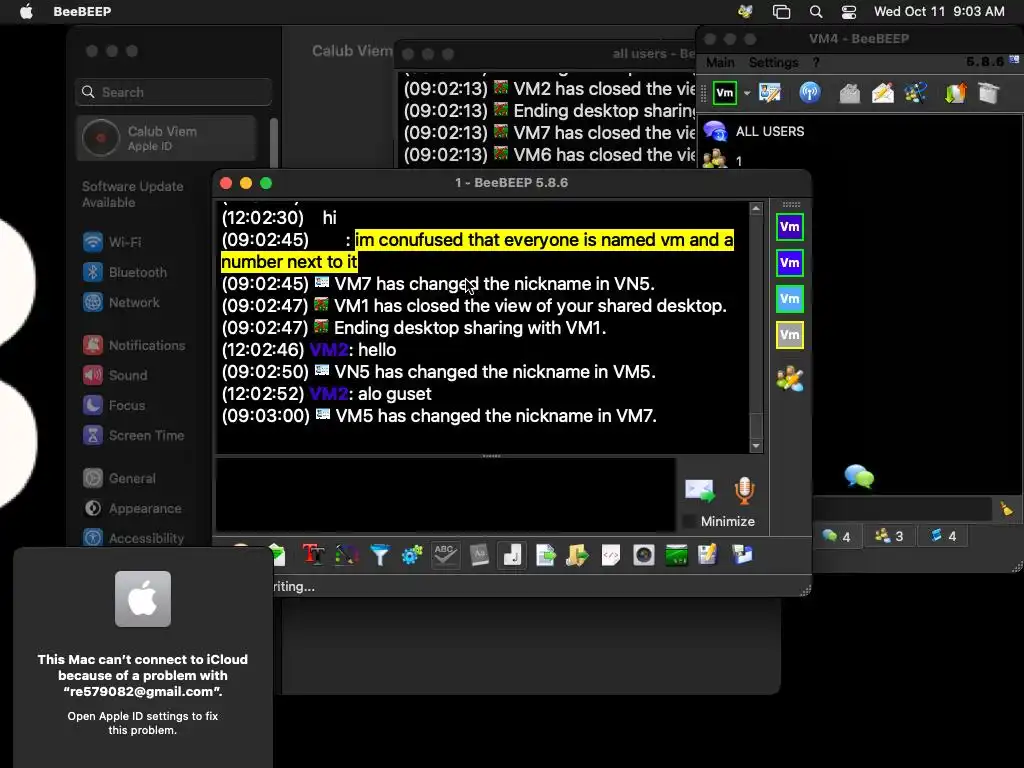Click the Search field in System Settings
The height and width of the screenshot is (768, 1024).
tap(174, 92)
